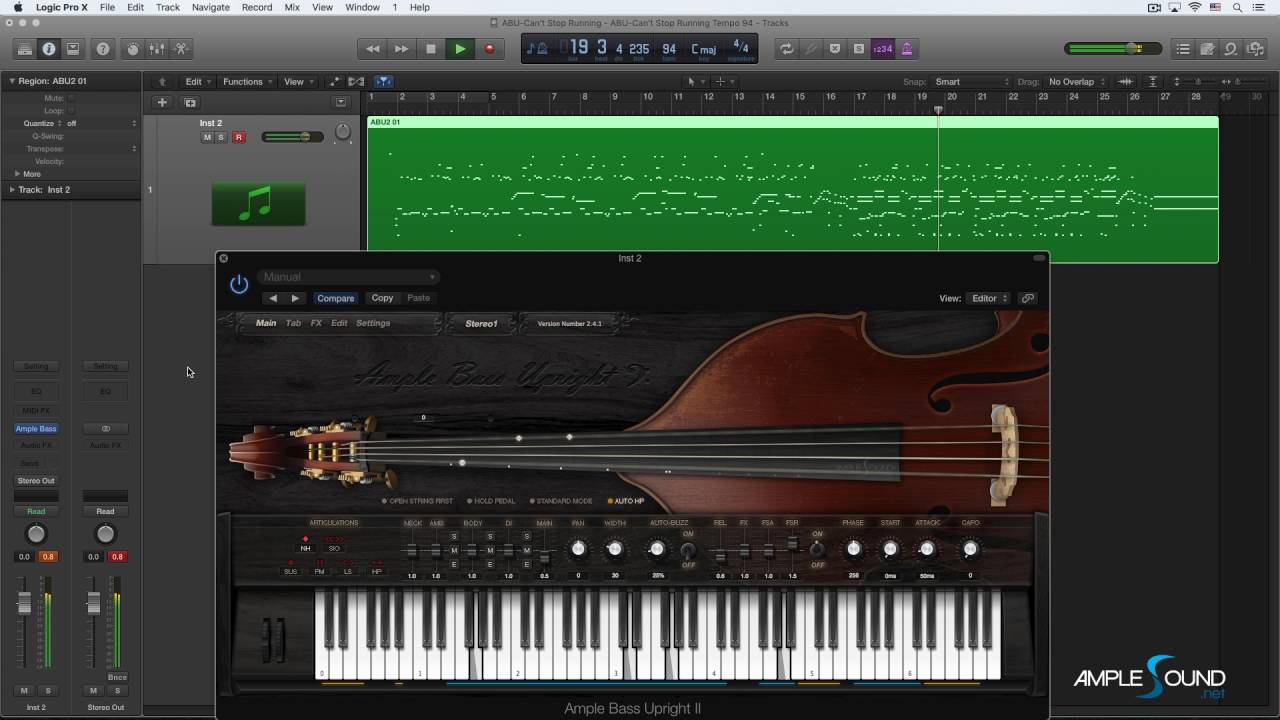
Task: Open the Manual preset dropdown
Action: tap(348, 277)
